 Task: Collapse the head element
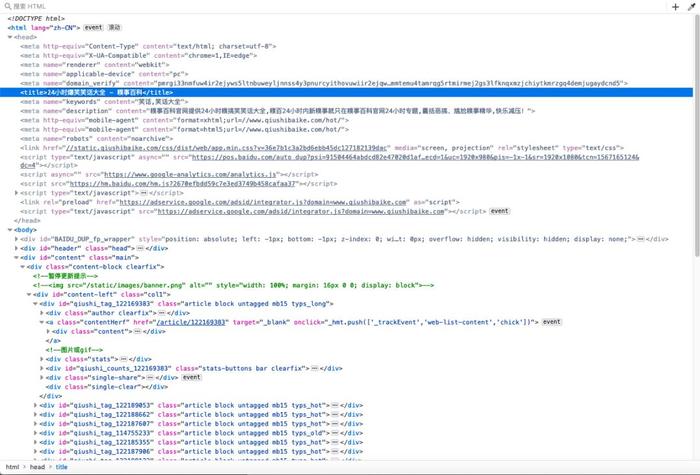[10, 37]
